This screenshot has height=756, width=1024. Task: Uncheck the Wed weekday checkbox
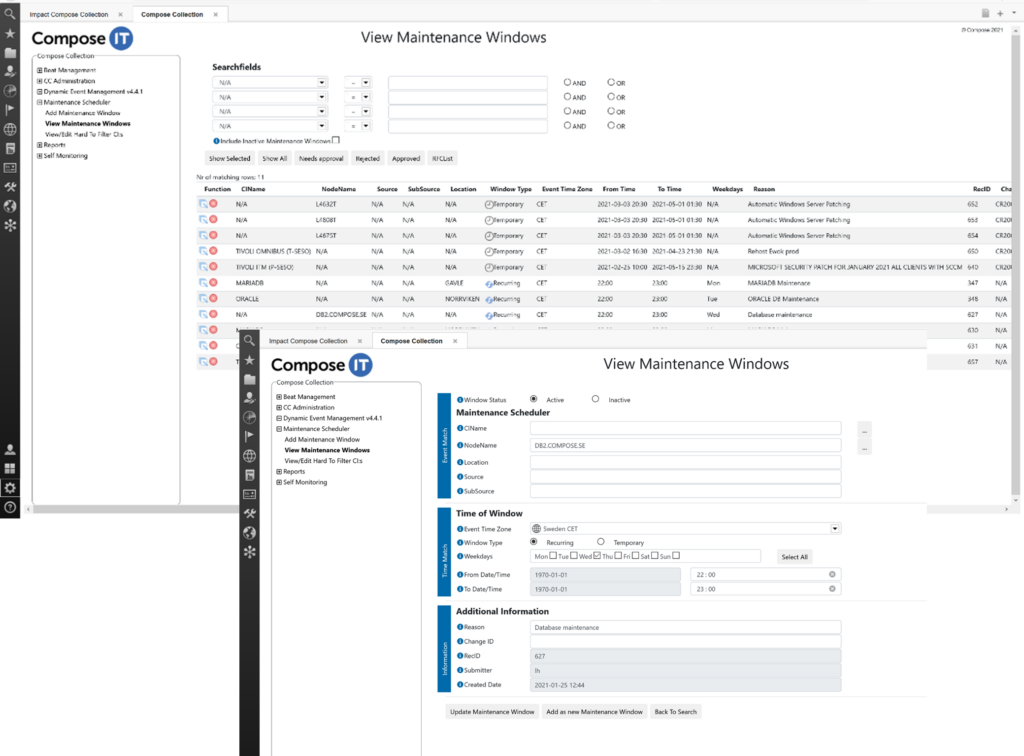pyautogui.click(x=597, y=556)
